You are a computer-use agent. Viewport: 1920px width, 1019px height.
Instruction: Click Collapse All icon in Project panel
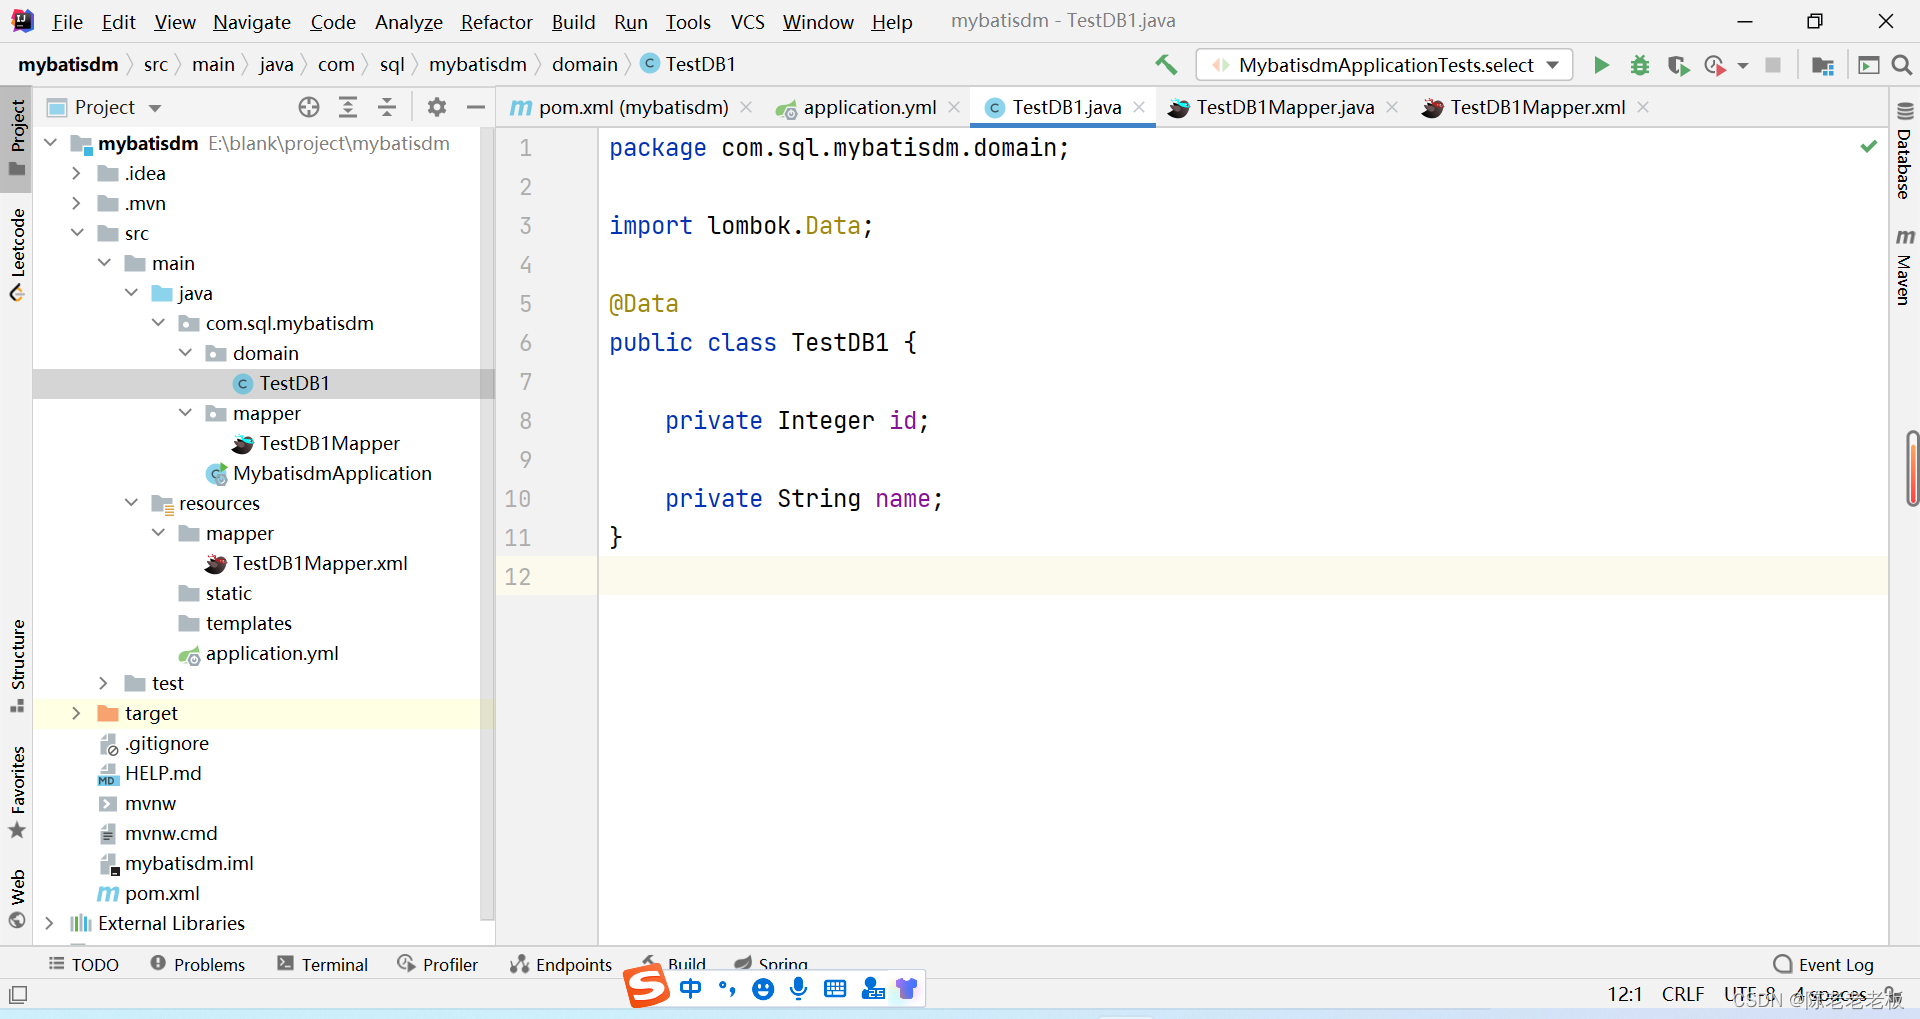pyautogui.click(x=387, y=107)
